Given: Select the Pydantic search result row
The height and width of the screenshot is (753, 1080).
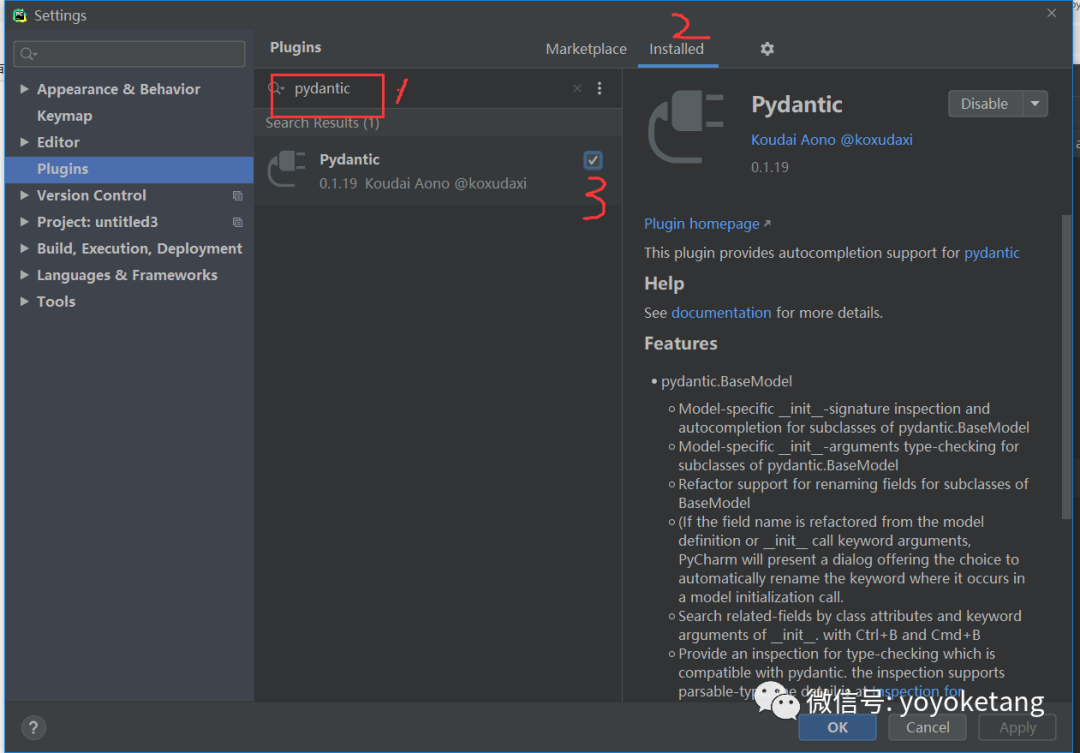Looking at the screenshot, I should click(438, 170).
